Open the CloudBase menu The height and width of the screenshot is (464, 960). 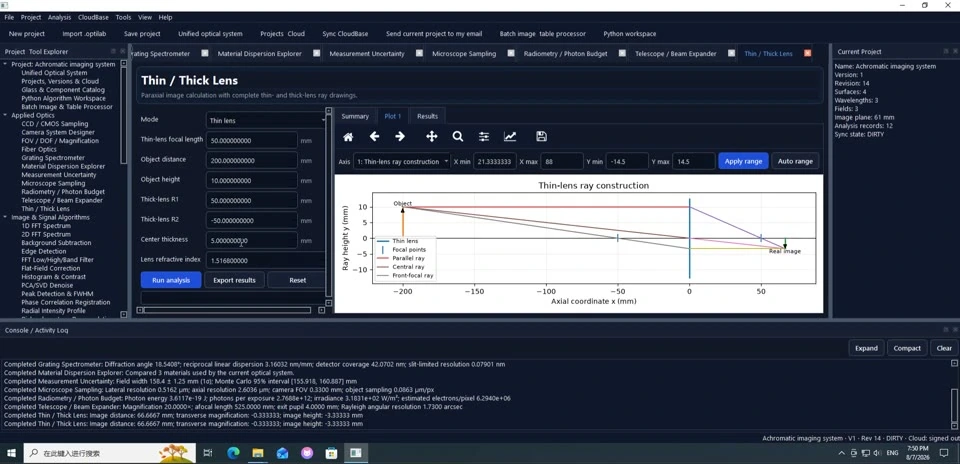pos(94,18)
